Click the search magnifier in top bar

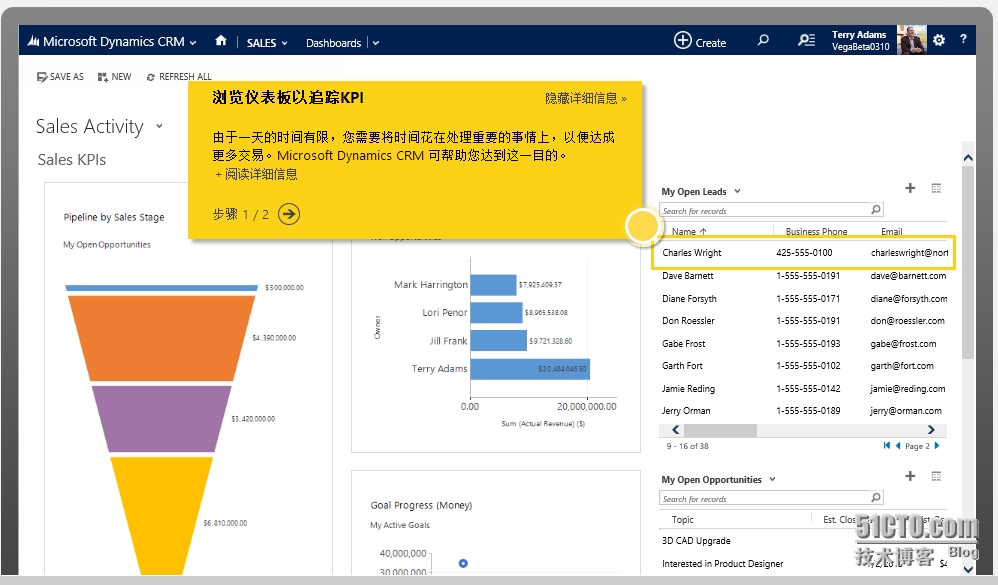(763, 40)
